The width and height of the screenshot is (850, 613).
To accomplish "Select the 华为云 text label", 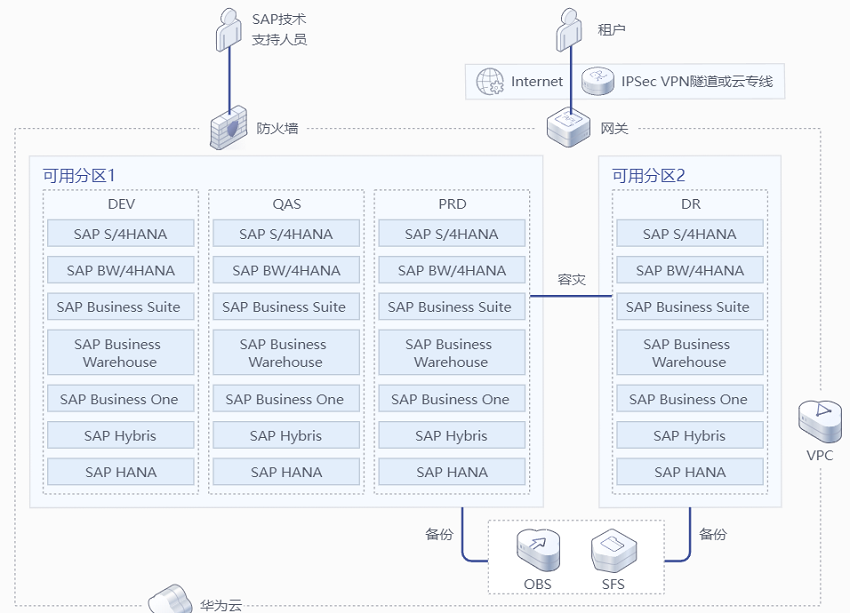I will [x=221, y=605].
